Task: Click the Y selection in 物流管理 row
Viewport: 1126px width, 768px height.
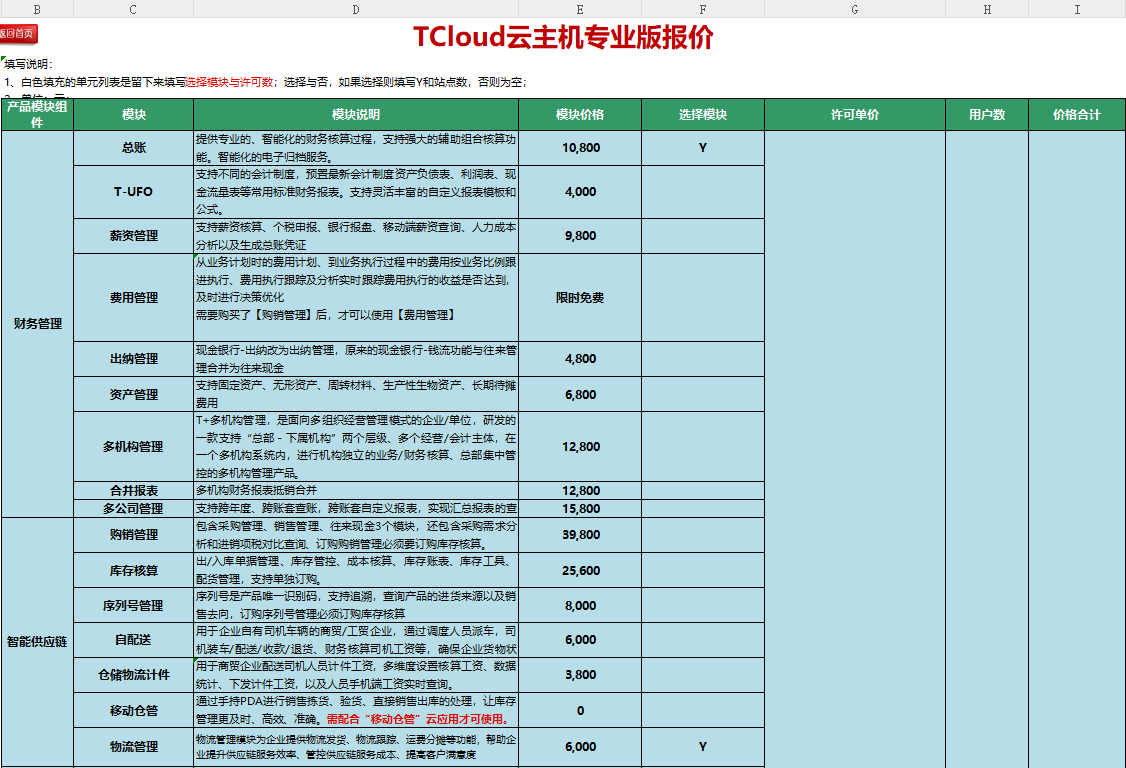Action: pos(703,747)
